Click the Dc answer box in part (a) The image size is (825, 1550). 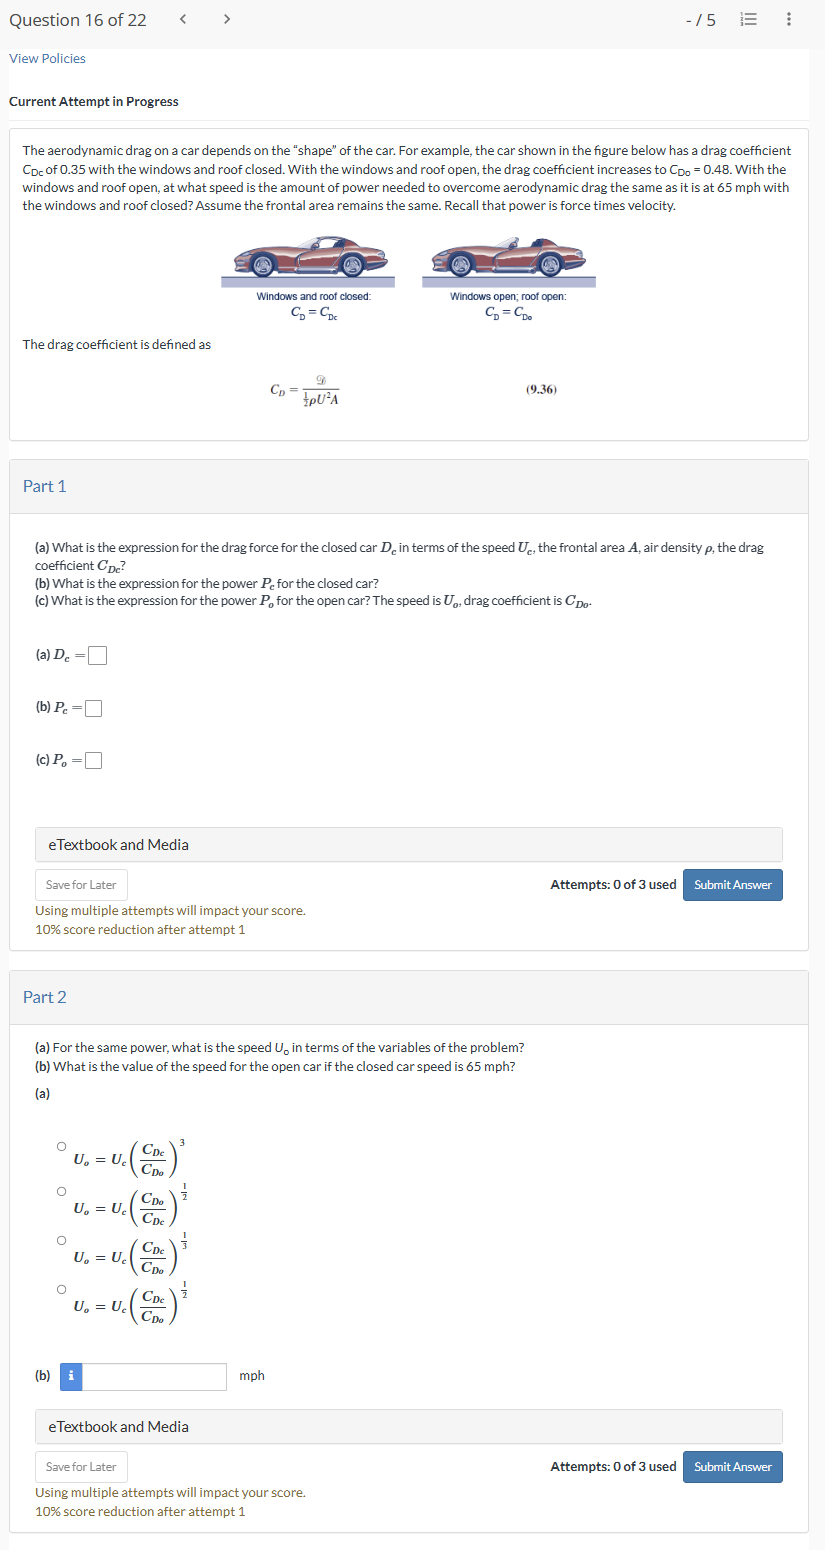(97, 656)
